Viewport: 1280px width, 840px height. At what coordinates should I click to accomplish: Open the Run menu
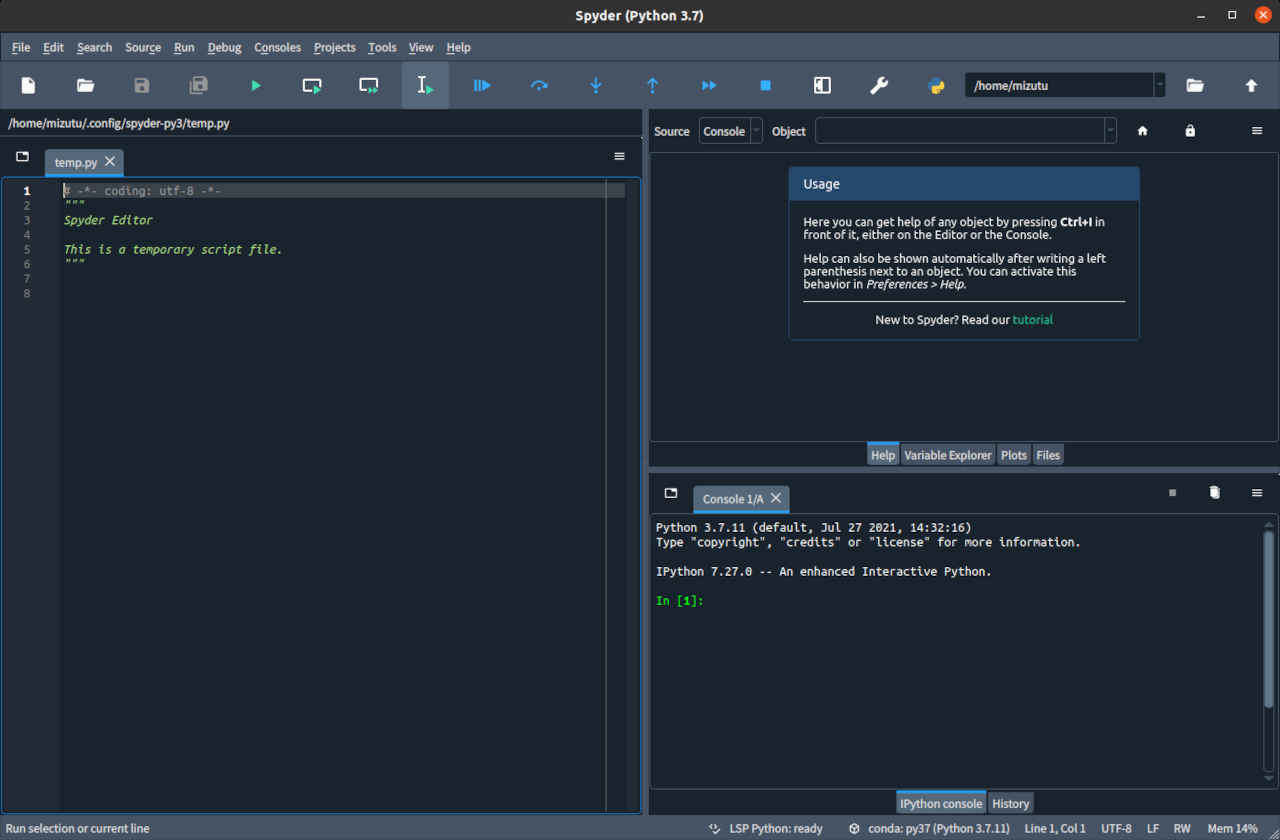(x=184, y=47)
